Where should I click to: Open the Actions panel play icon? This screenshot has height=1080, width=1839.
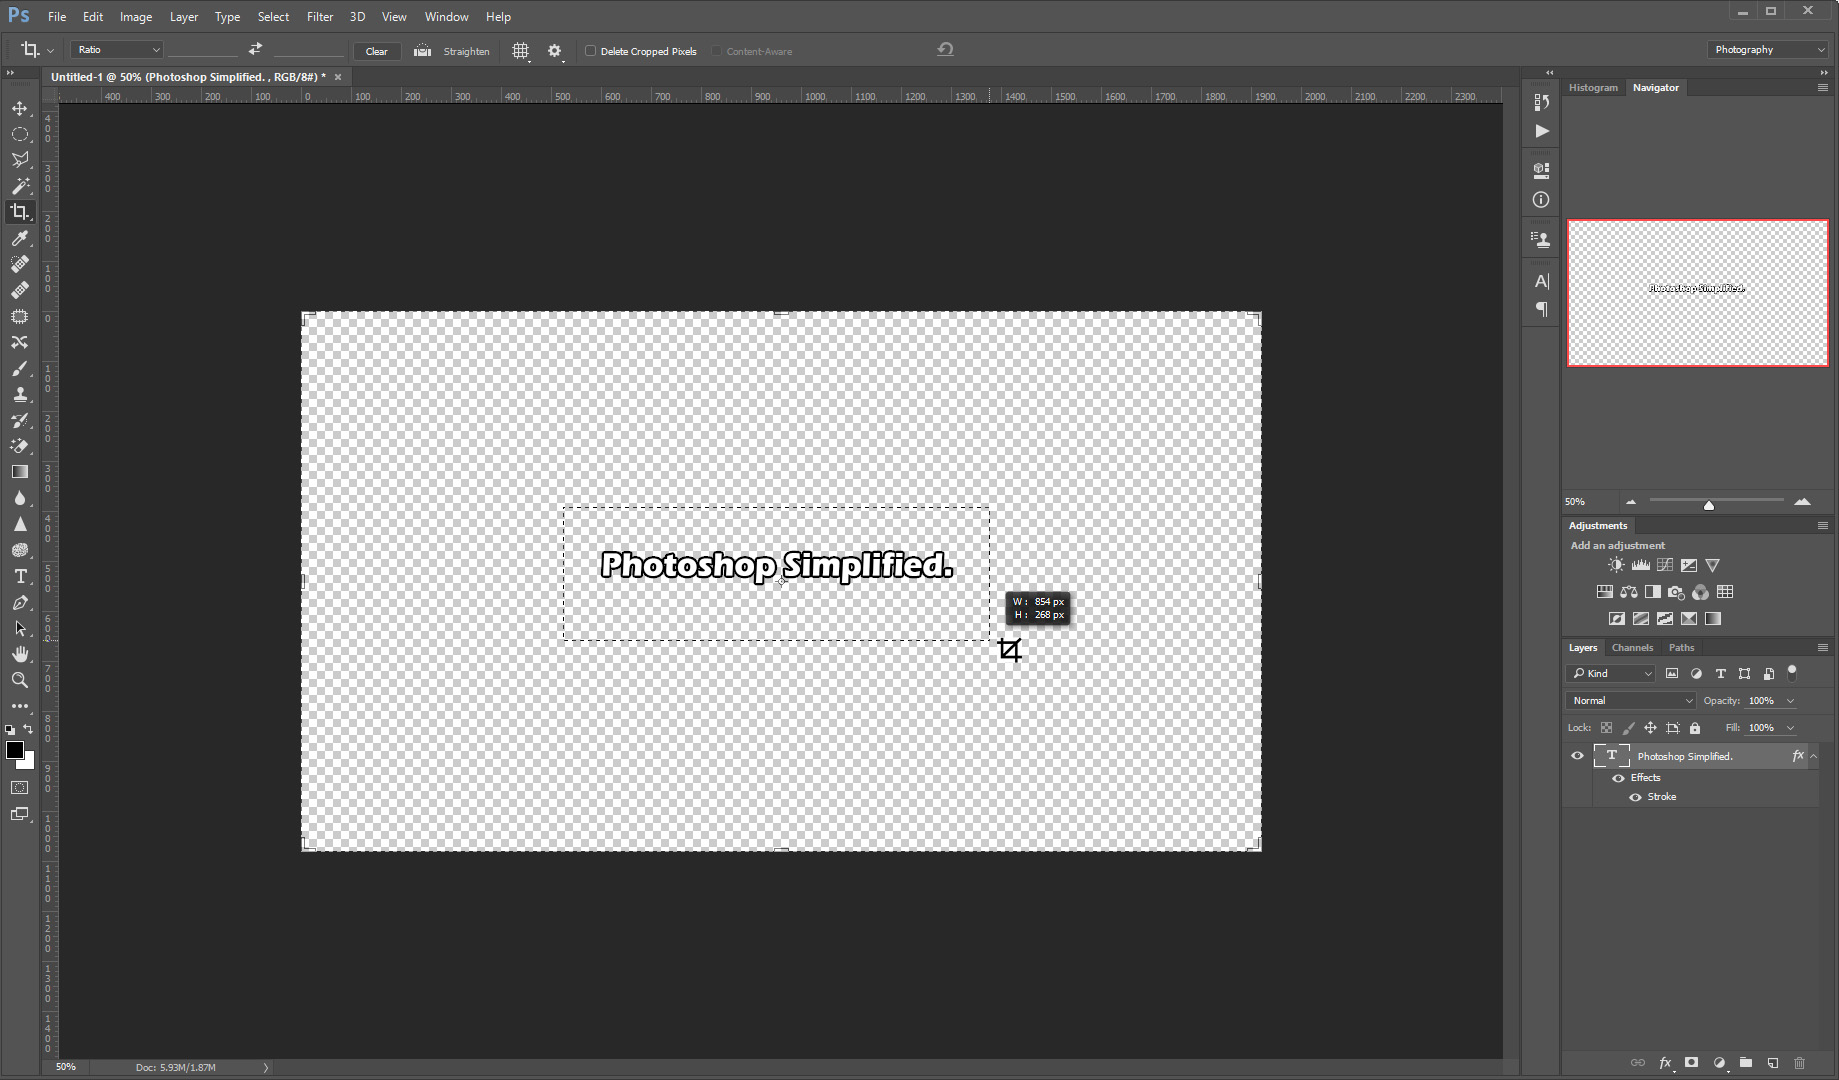click(1542, 131)
